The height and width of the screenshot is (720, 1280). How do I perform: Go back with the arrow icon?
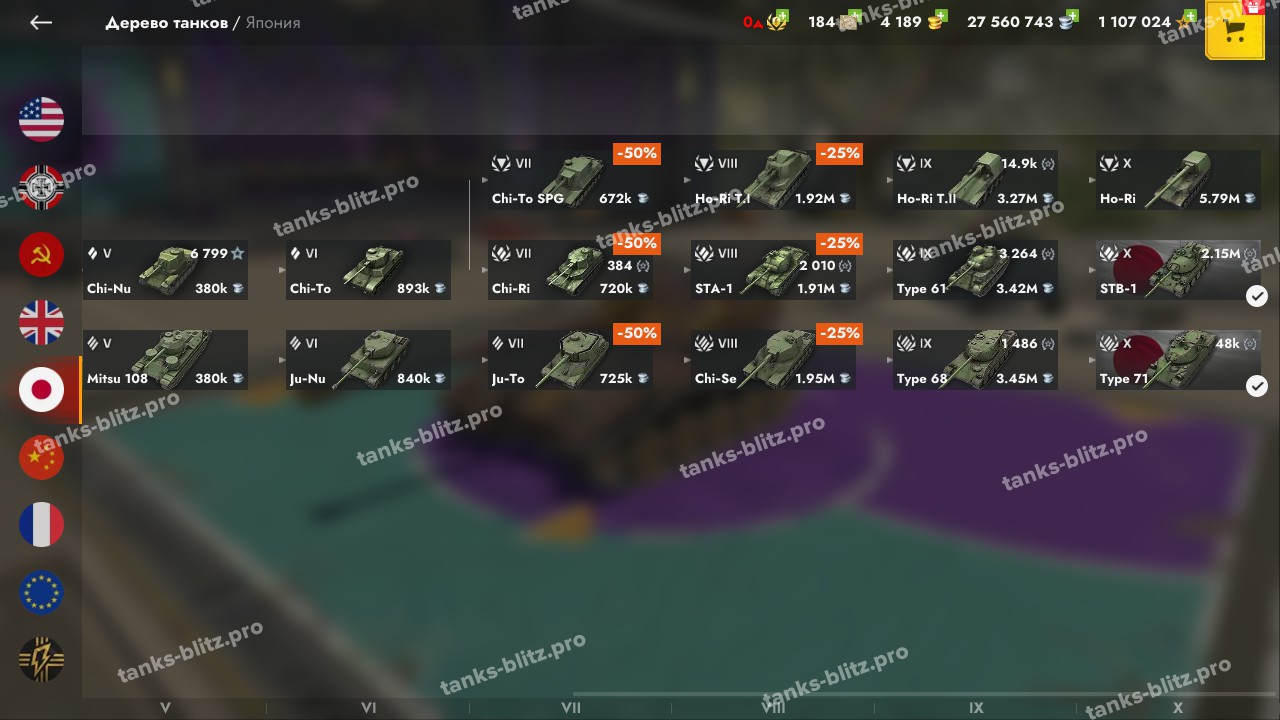40,22
